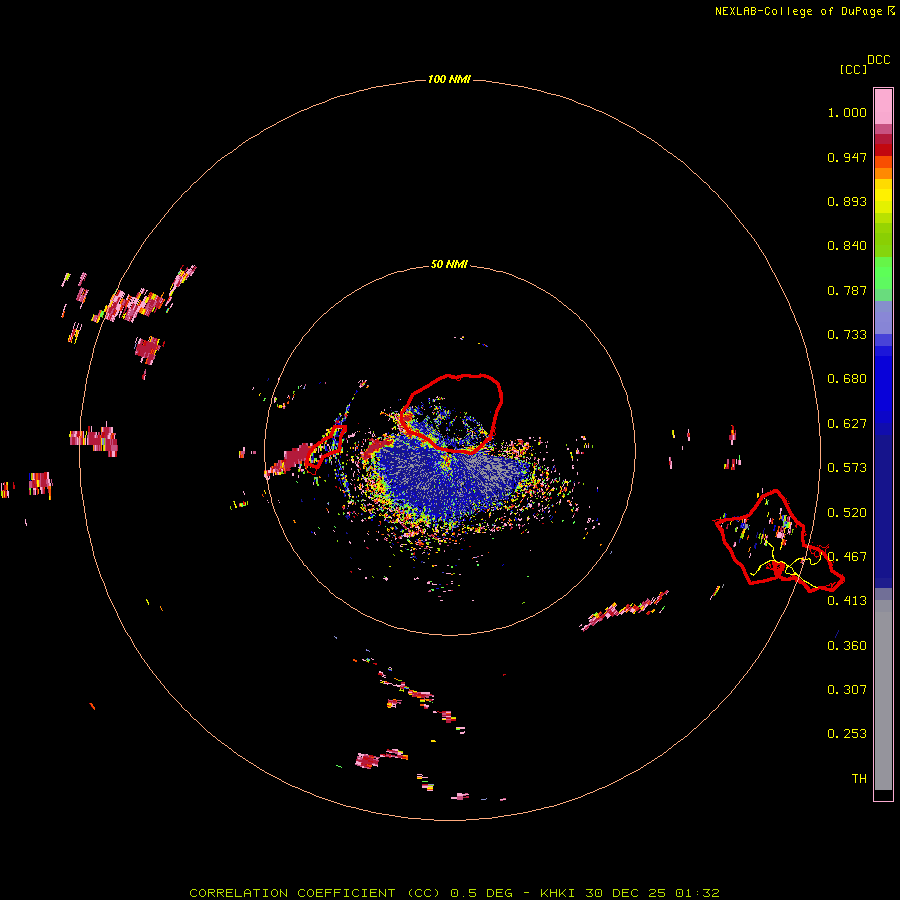Click the 0.627 scale value
Image resolution: width=900 pixels, height=900 pixels.
pyautogui.click(x=847, y=424)
